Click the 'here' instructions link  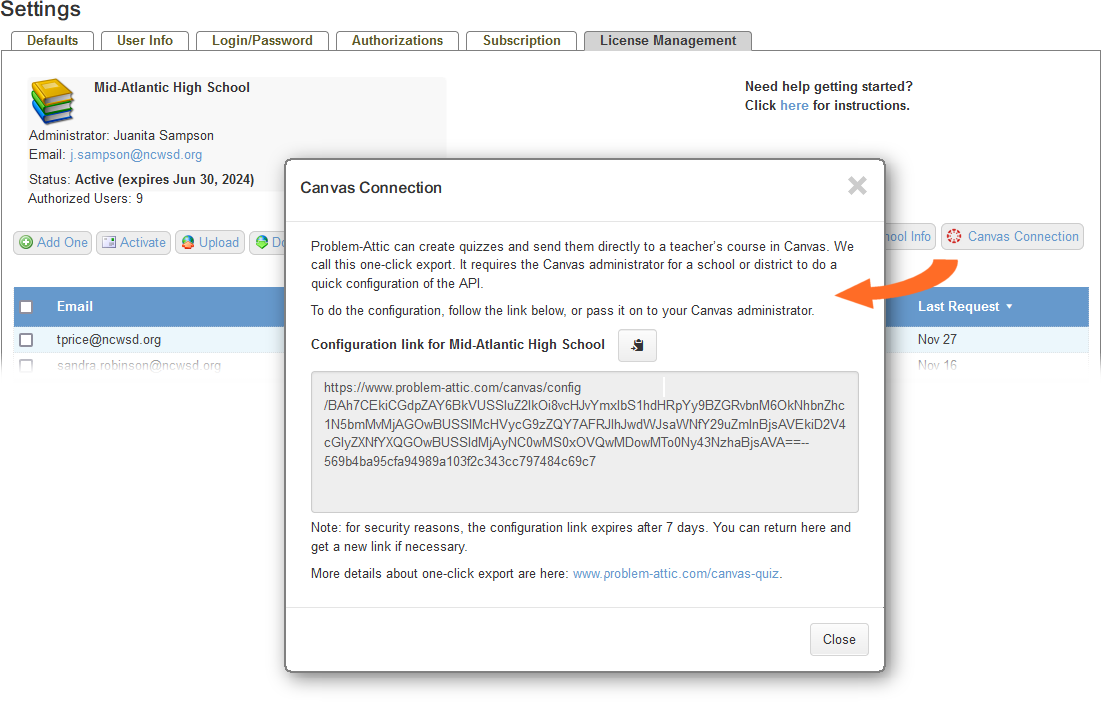tap(794, 105)
